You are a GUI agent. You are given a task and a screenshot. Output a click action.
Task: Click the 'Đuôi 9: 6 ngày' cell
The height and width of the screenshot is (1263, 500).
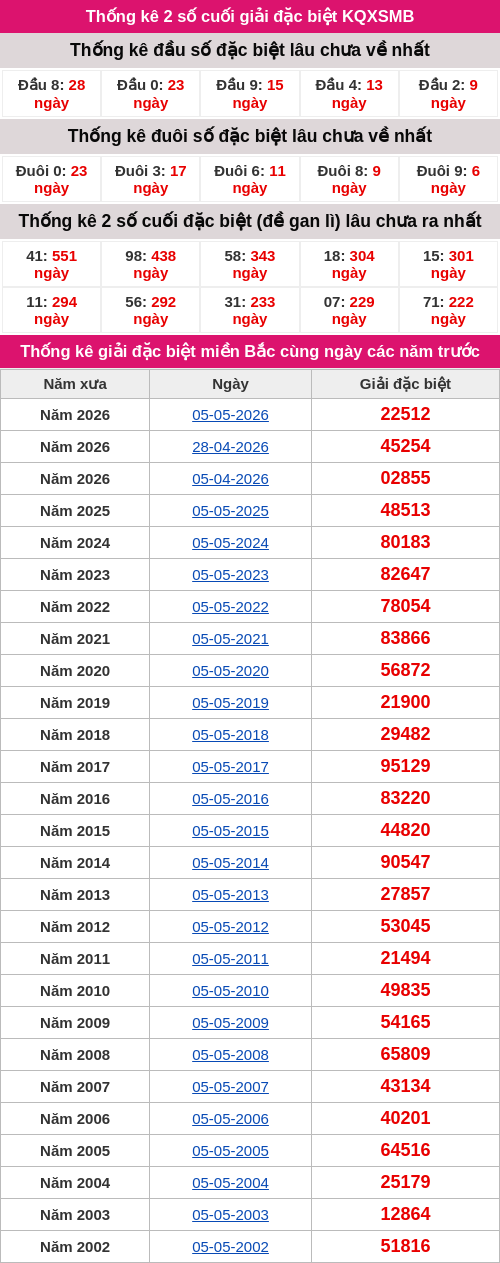448,179
